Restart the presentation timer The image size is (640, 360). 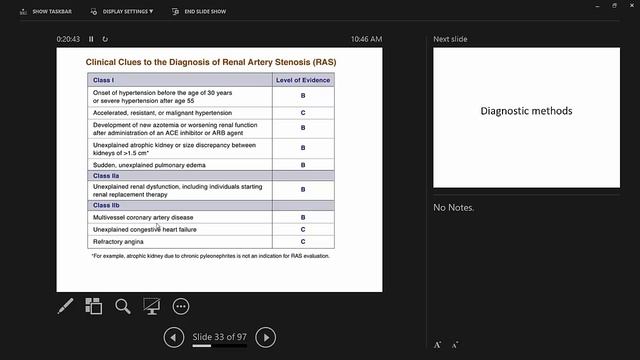pyautogui.click(x=105, y=39)
